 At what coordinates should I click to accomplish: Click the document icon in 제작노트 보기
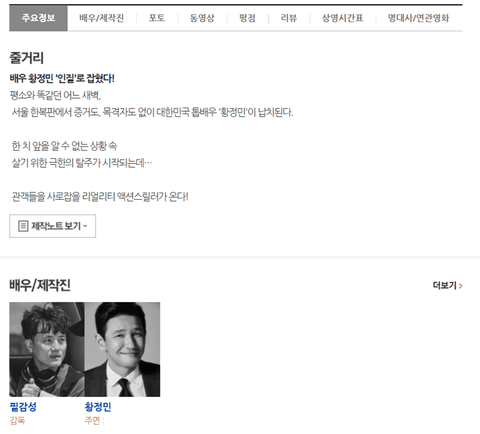click(23, 226)
